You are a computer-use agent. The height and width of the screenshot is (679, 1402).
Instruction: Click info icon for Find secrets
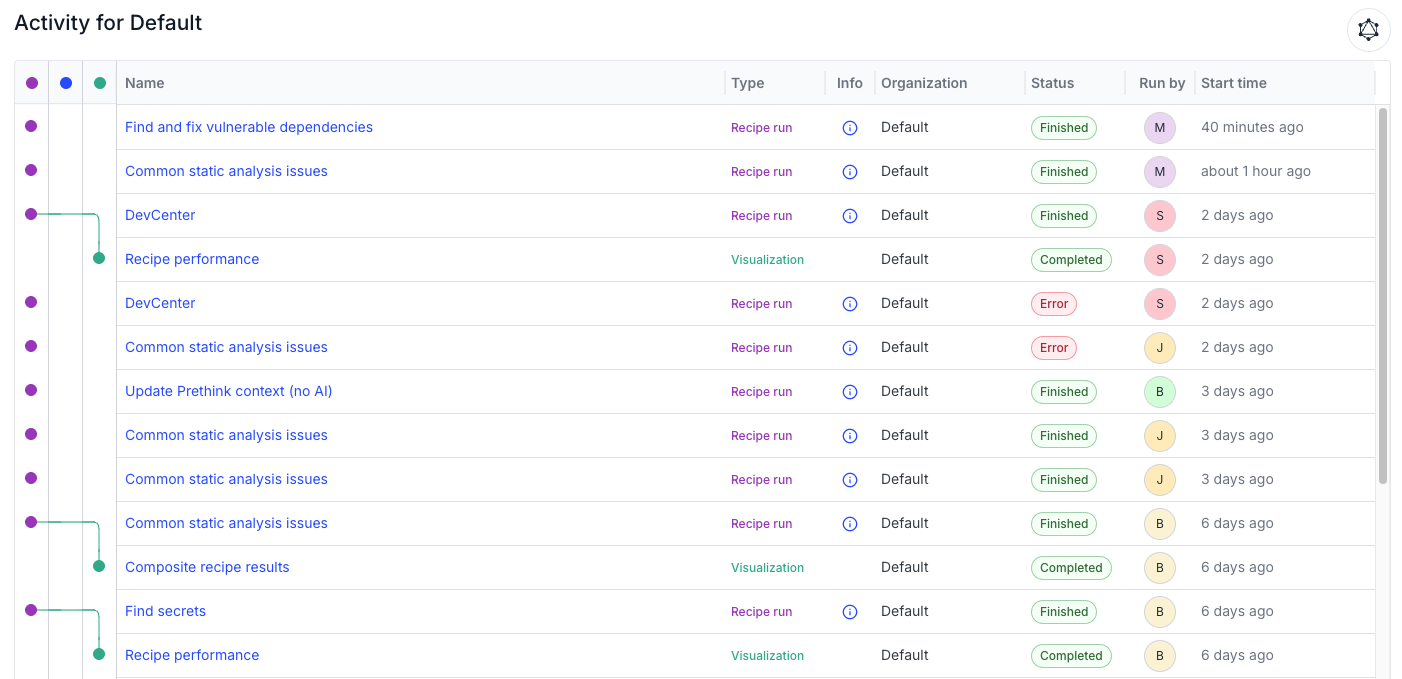pyautogui.click(x=850, y=612)
